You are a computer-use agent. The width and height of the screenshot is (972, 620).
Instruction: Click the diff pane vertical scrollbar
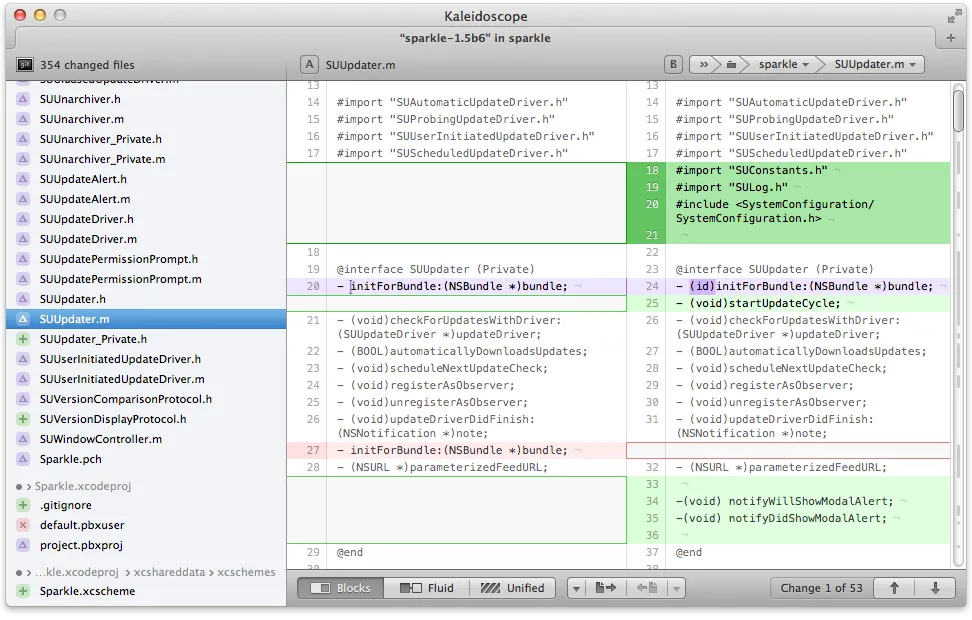[958, 110]
